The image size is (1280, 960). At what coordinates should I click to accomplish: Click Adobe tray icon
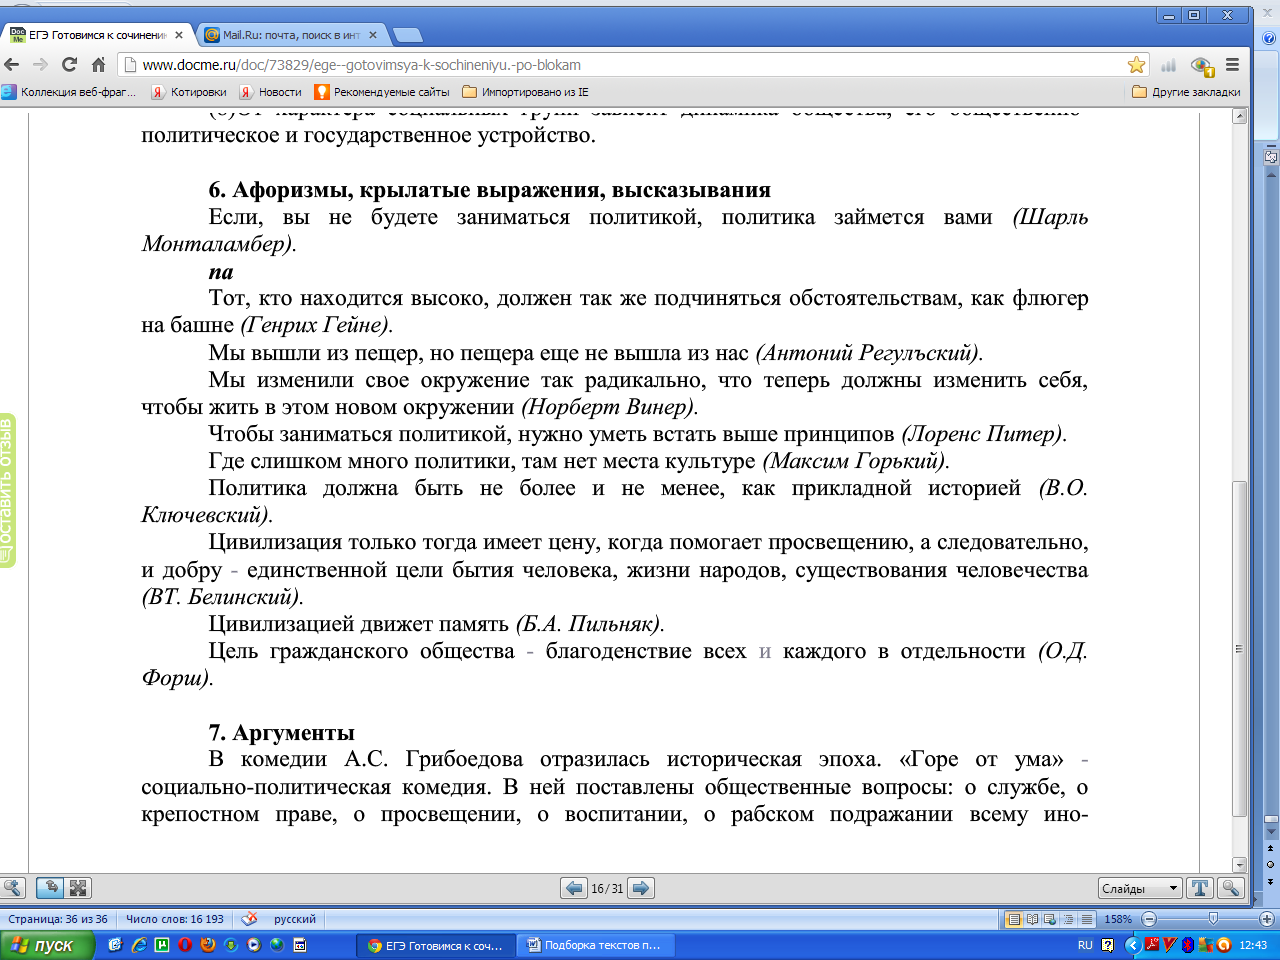pyautogui.click(x=1152, y=944)
